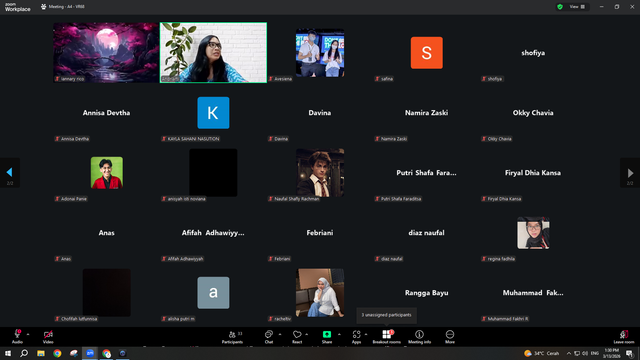Screen dimensions: 640x360
Task: Click Leave room button
Action: point(624,337)
